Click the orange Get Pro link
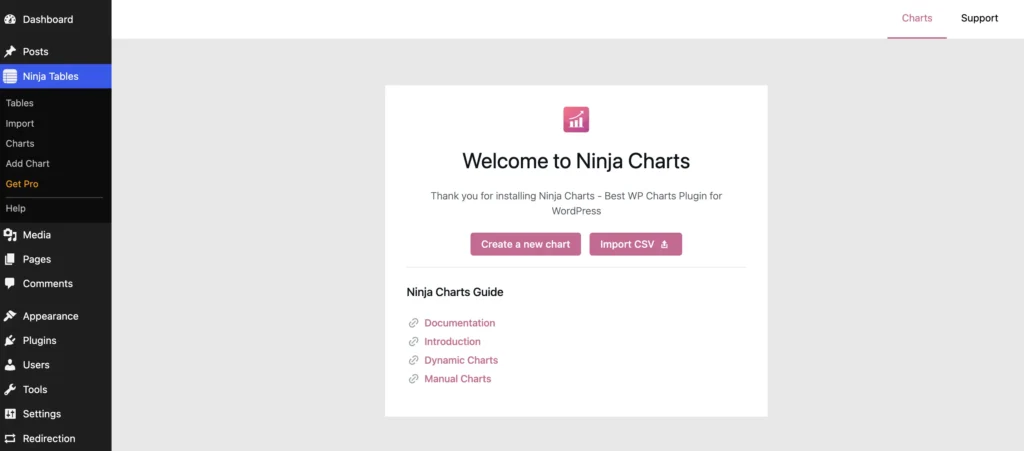This screenshot has width=1024, height=451. pyautogui.click(x=22, y=184)
